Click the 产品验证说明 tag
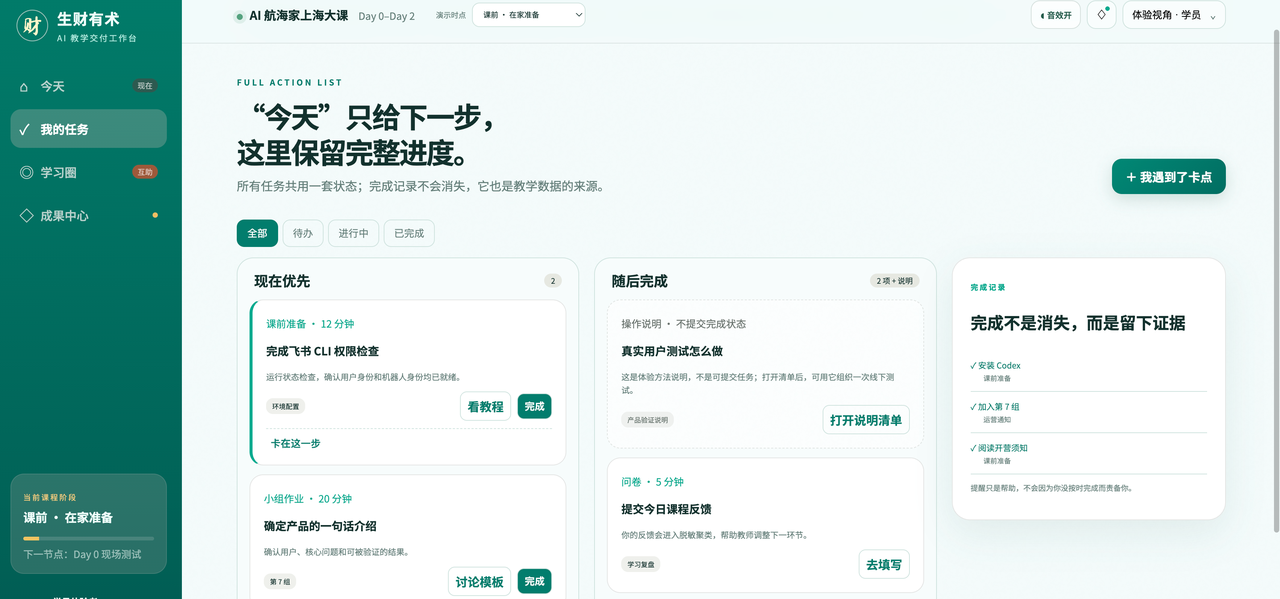 (x=647, y=419)
